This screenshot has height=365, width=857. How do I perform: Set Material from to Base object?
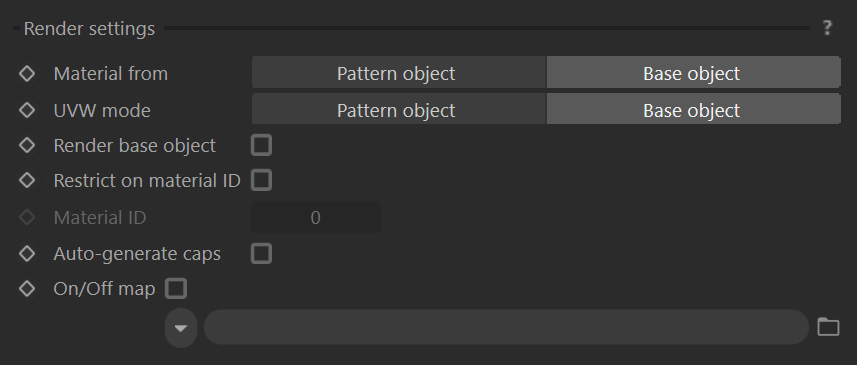tap(693, 73)
